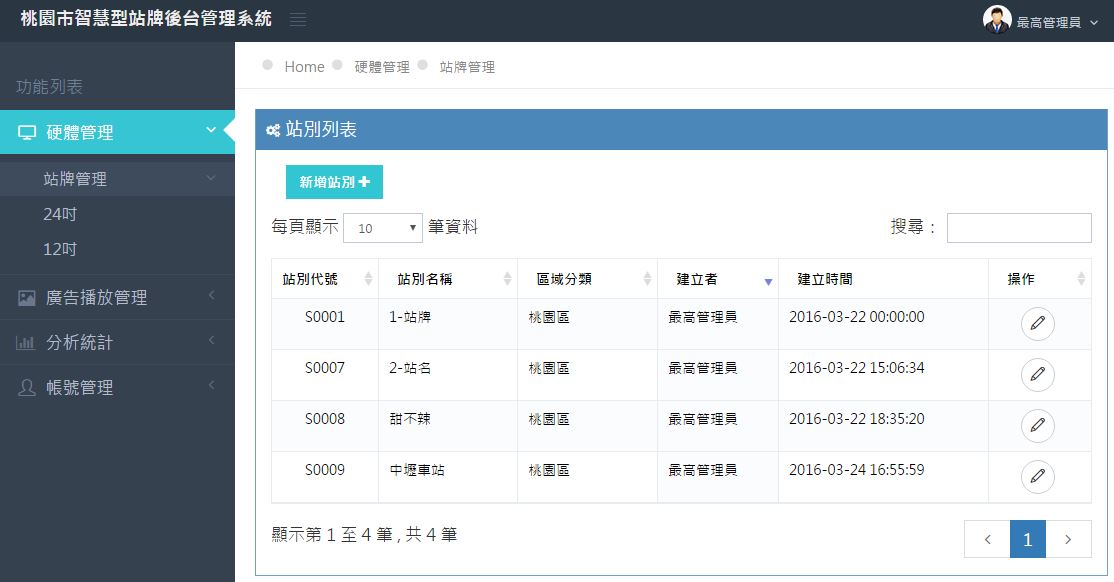Click the 搜尋 search input field
Image resolution: width=1114 pixels, height=582 pixels.
tap(1019, 228)
